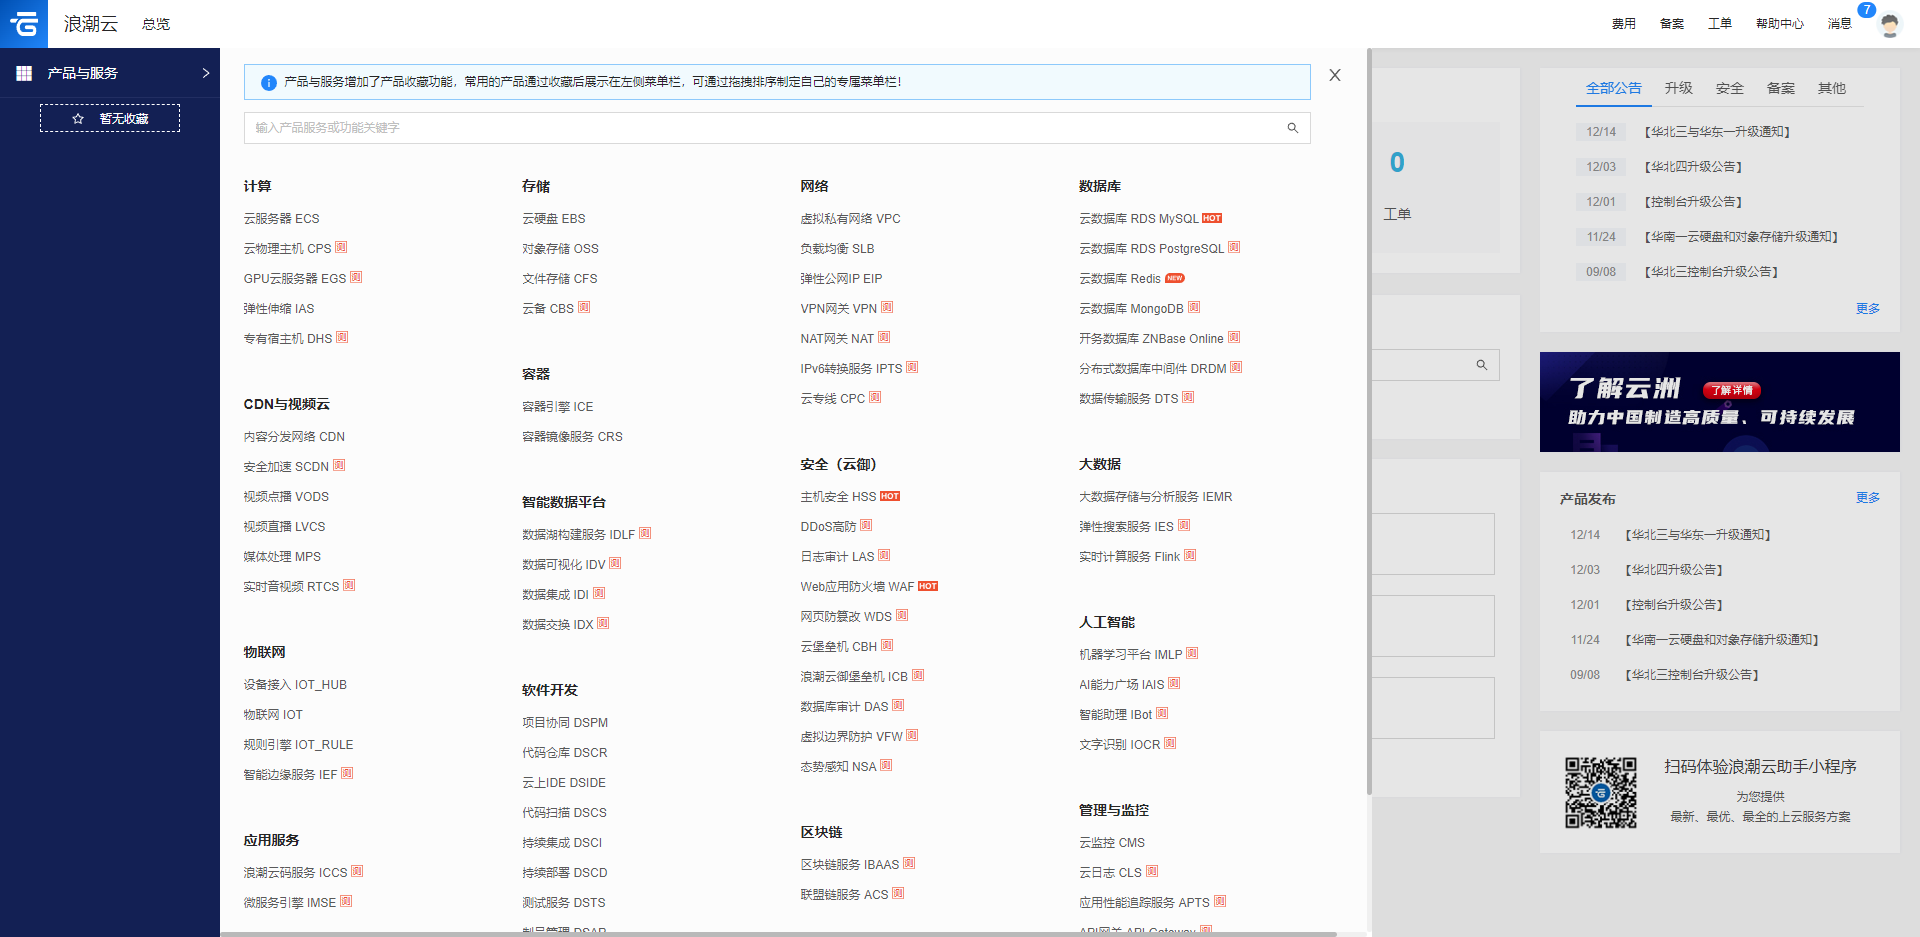This screenshot has width=1920, height=937.
Task: Open 云服务器 ECS
Action: (x=282, y=218)
